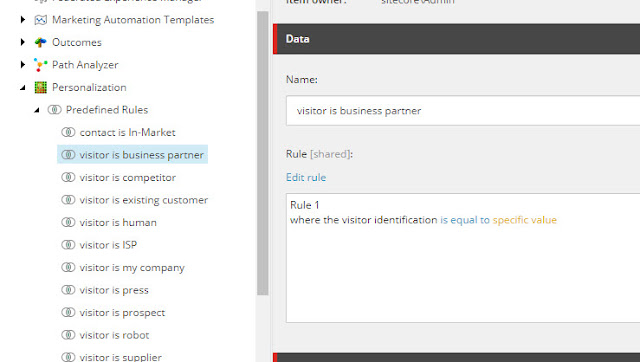Click the rule icon beside visitor is ISP
Viewport: 640px width, 362px height.
tap(68, 244)
